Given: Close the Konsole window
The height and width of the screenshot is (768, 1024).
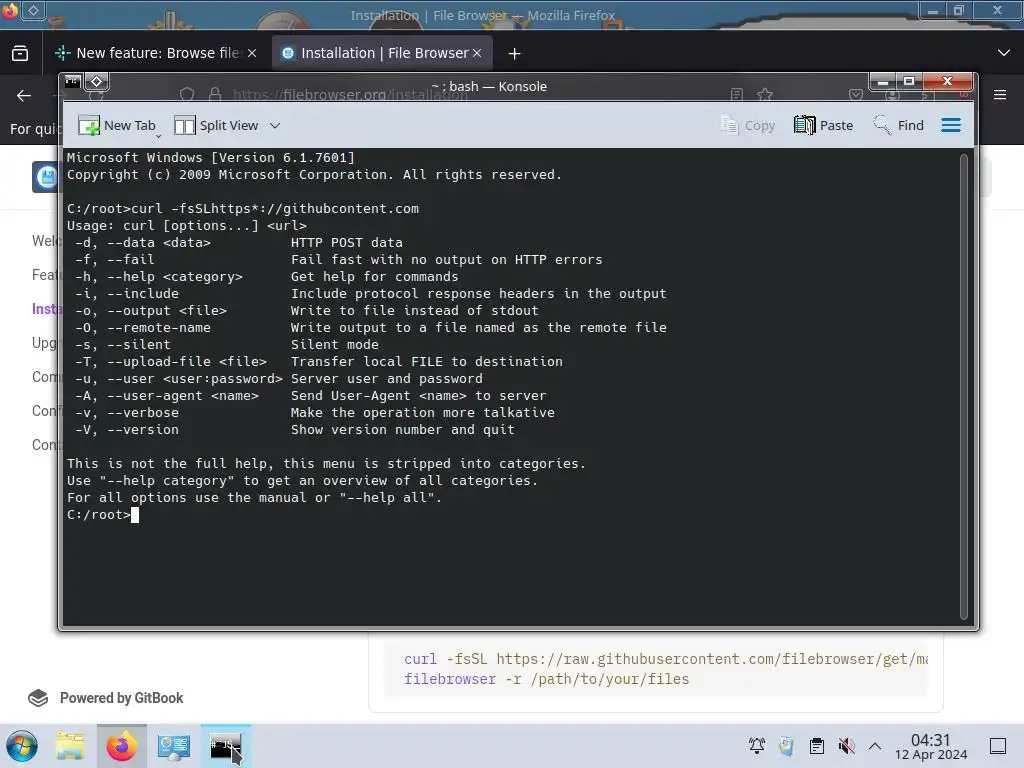Looking at the screenshot, I should click(948, 82).
